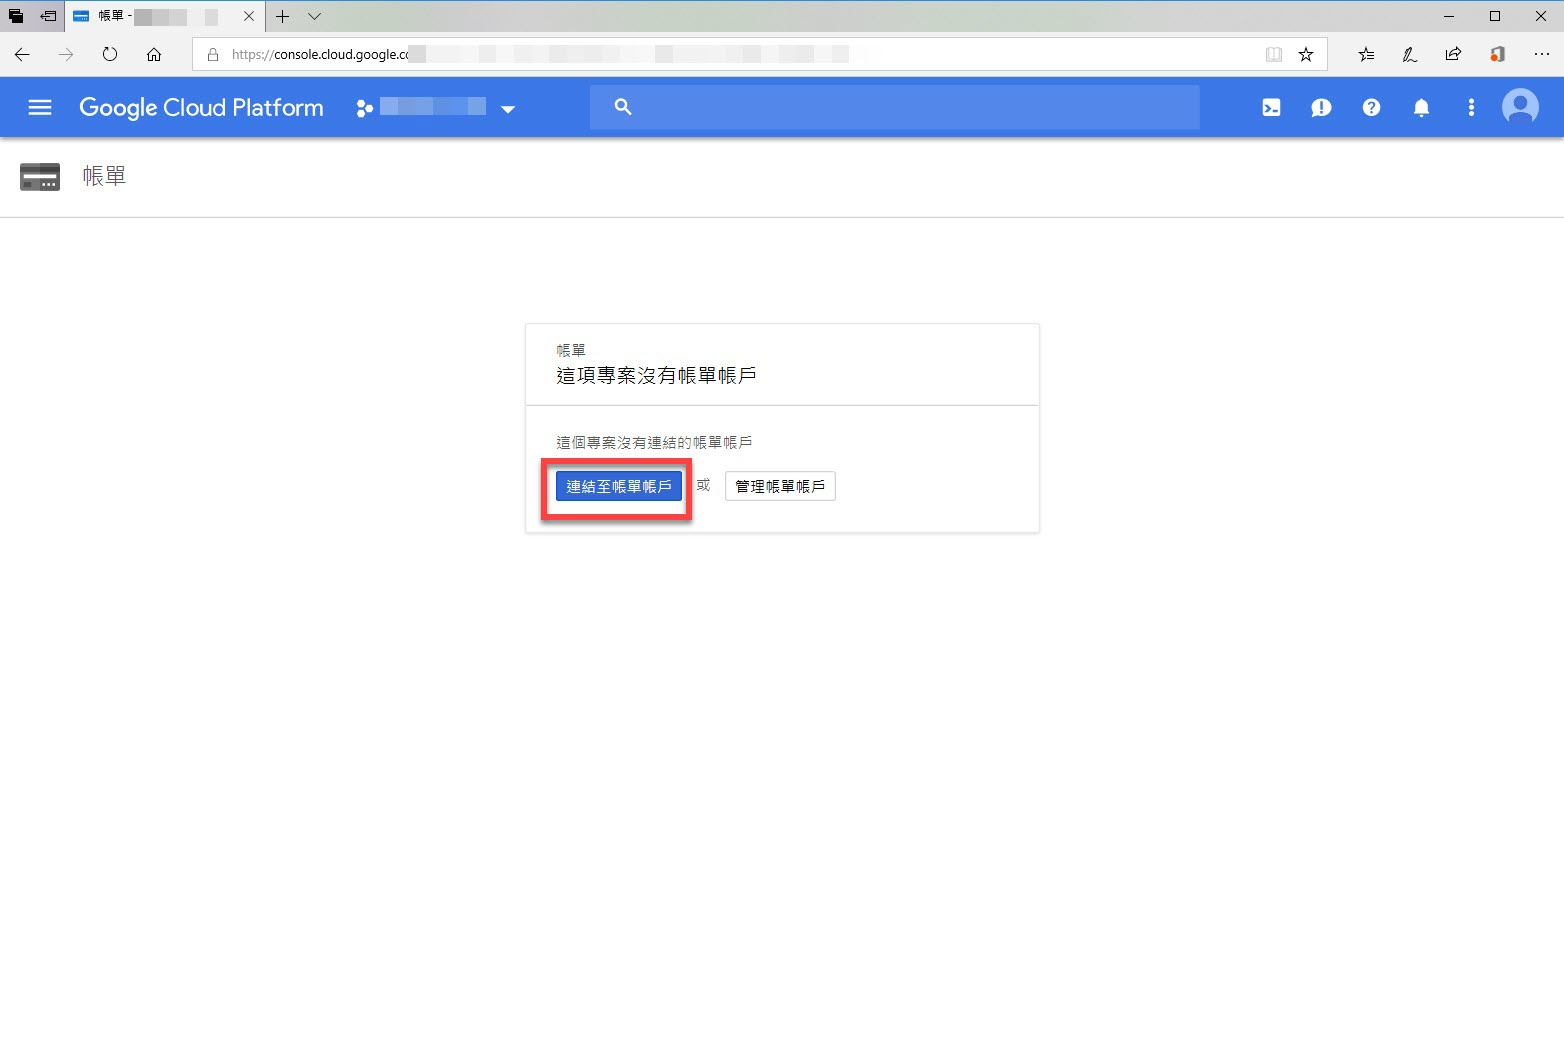Show notifications bell
Image resolution: width=1564 pixels, height=1044 pixels.
click(x=1421, y=108)
